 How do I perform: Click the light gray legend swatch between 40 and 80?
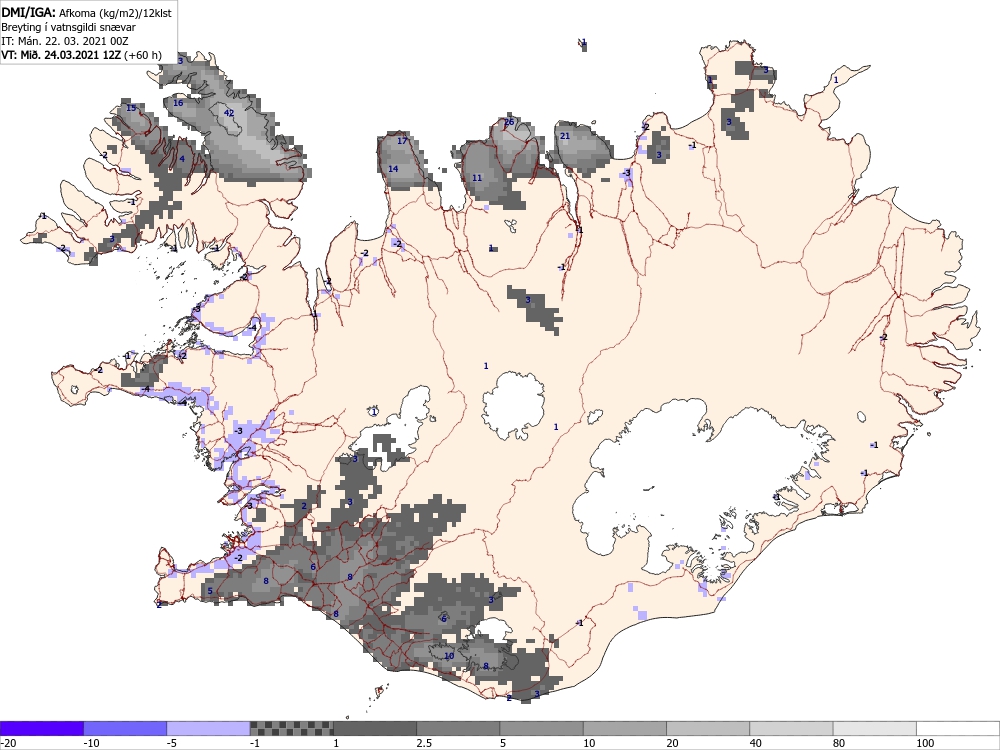791,728
